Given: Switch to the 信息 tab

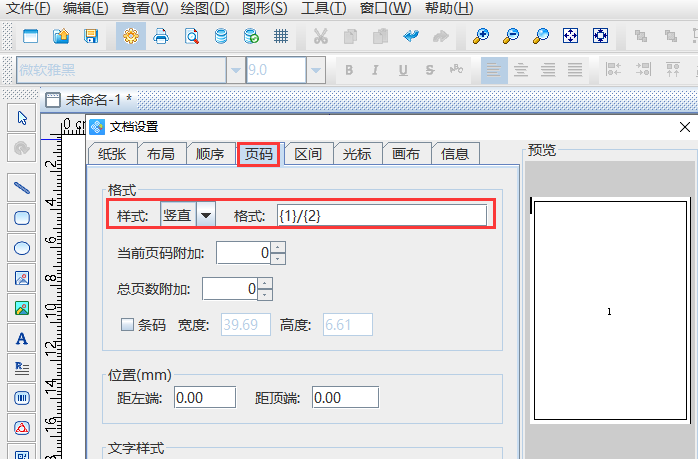Looking at the screenshot, I should (x=455, y=154).
